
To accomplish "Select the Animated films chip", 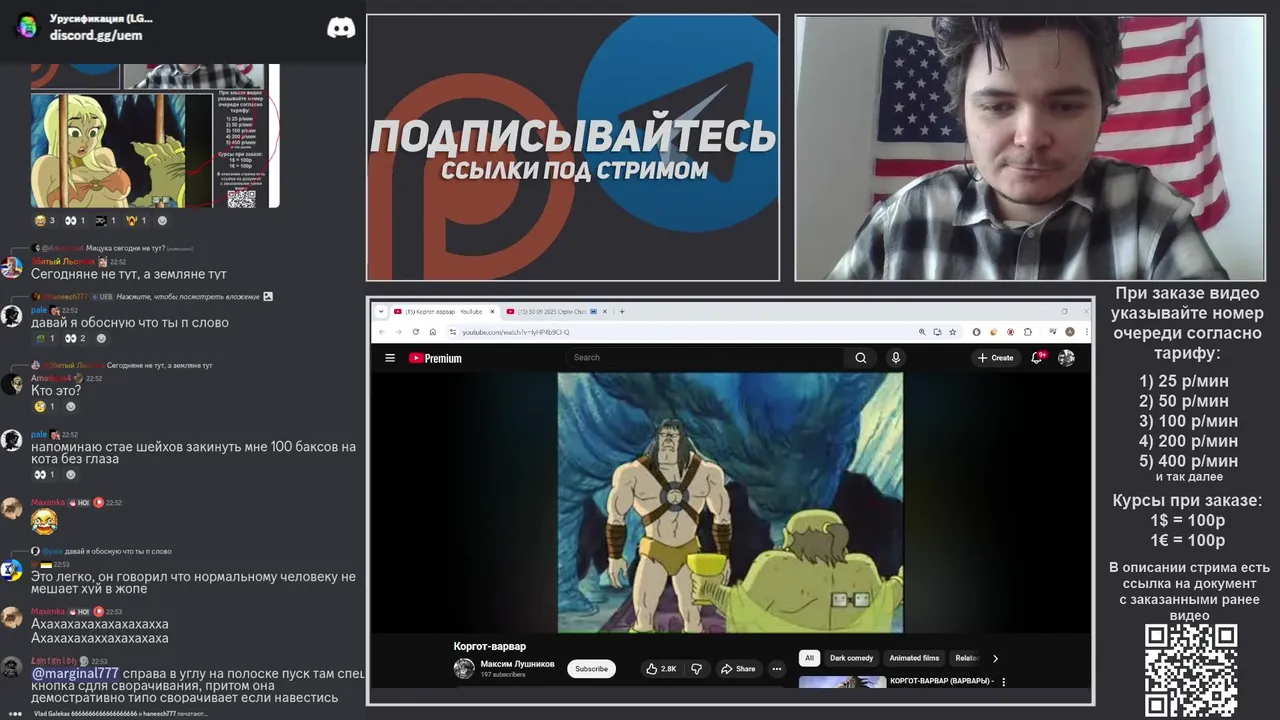I will pyautogui.click(x=914, y=658).
